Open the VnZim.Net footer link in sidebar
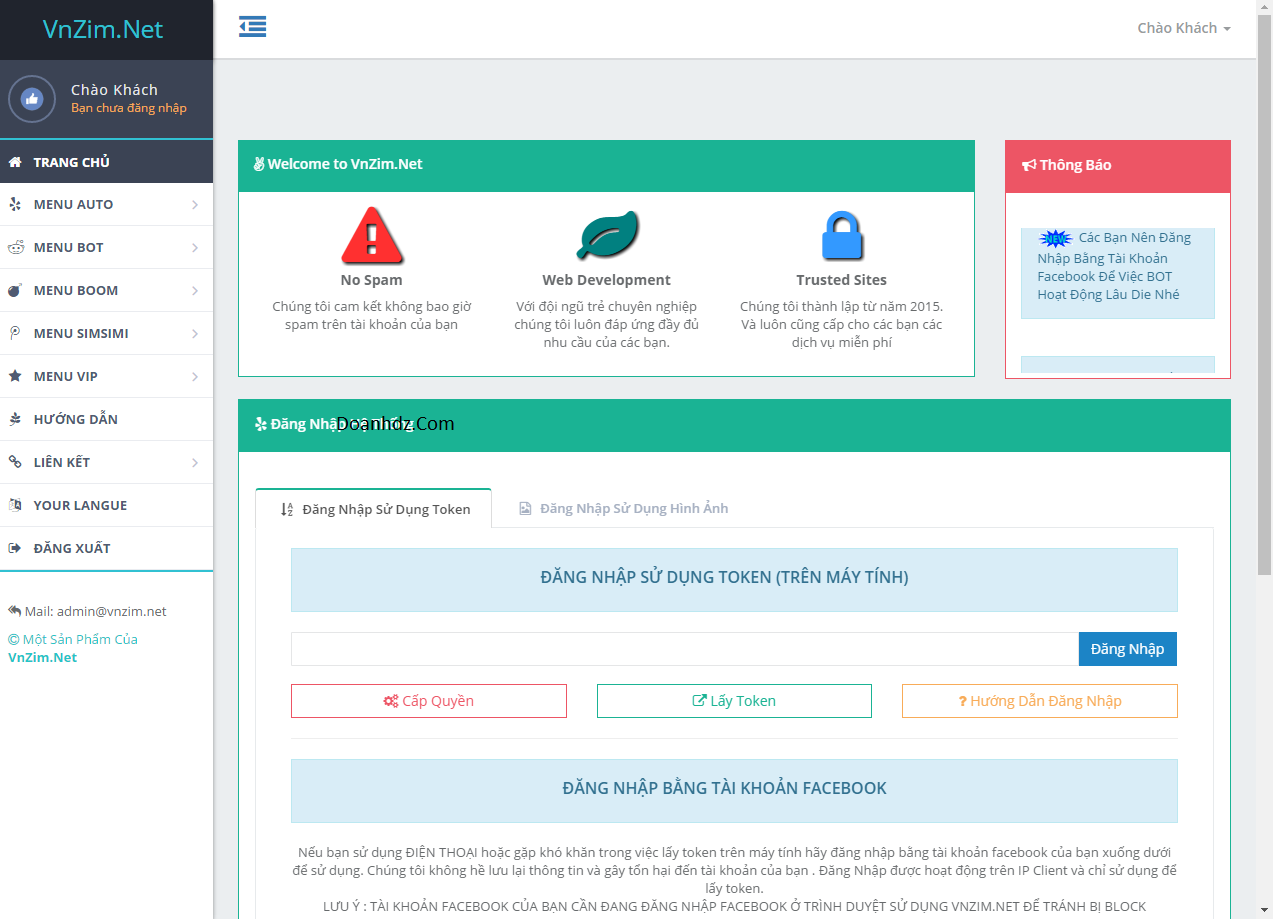 [43, 658]
